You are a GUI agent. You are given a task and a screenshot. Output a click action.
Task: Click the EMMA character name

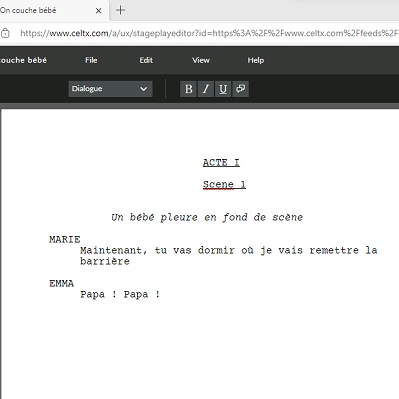tap(62, 283)
